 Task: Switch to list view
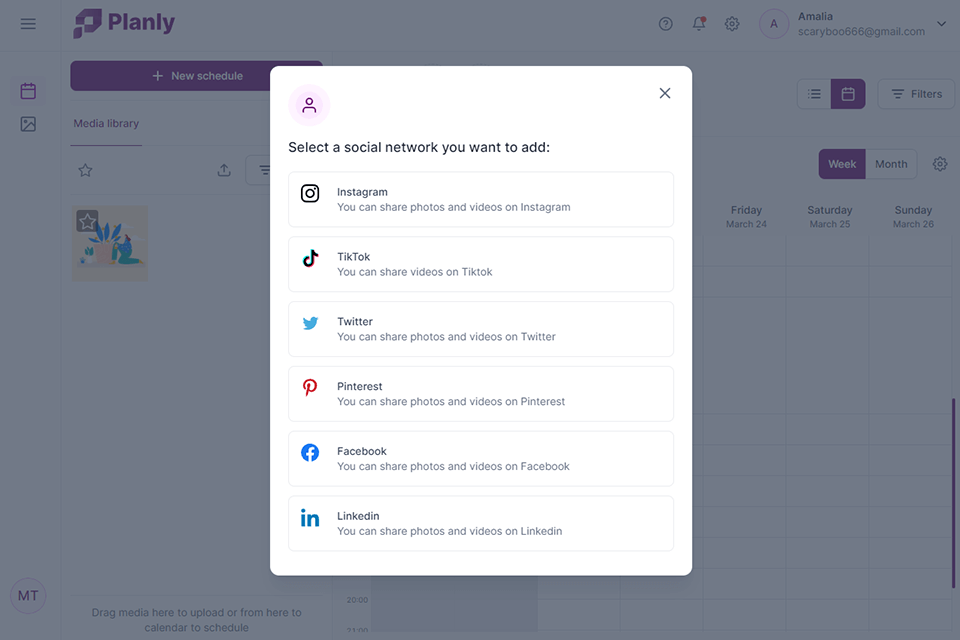[814, 94]
